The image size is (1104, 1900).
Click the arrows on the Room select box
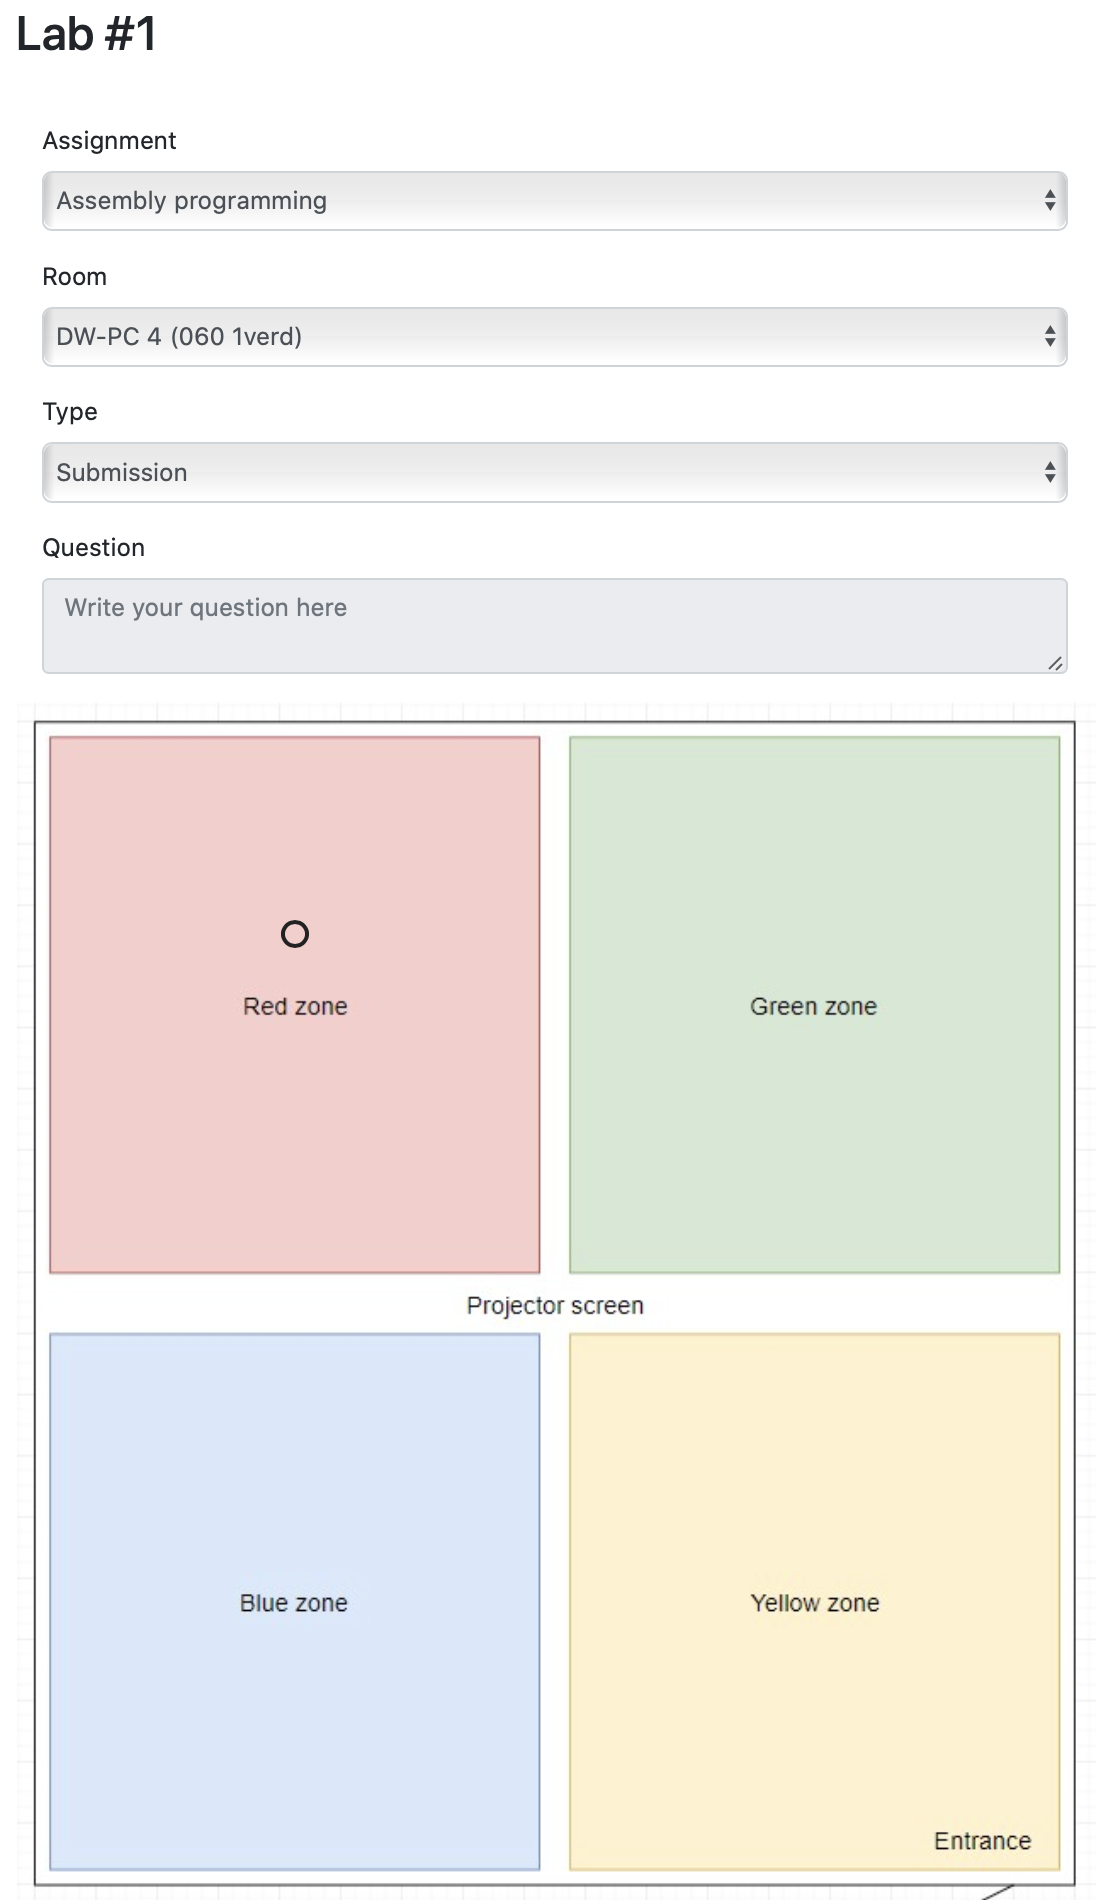click(1050, 337)
